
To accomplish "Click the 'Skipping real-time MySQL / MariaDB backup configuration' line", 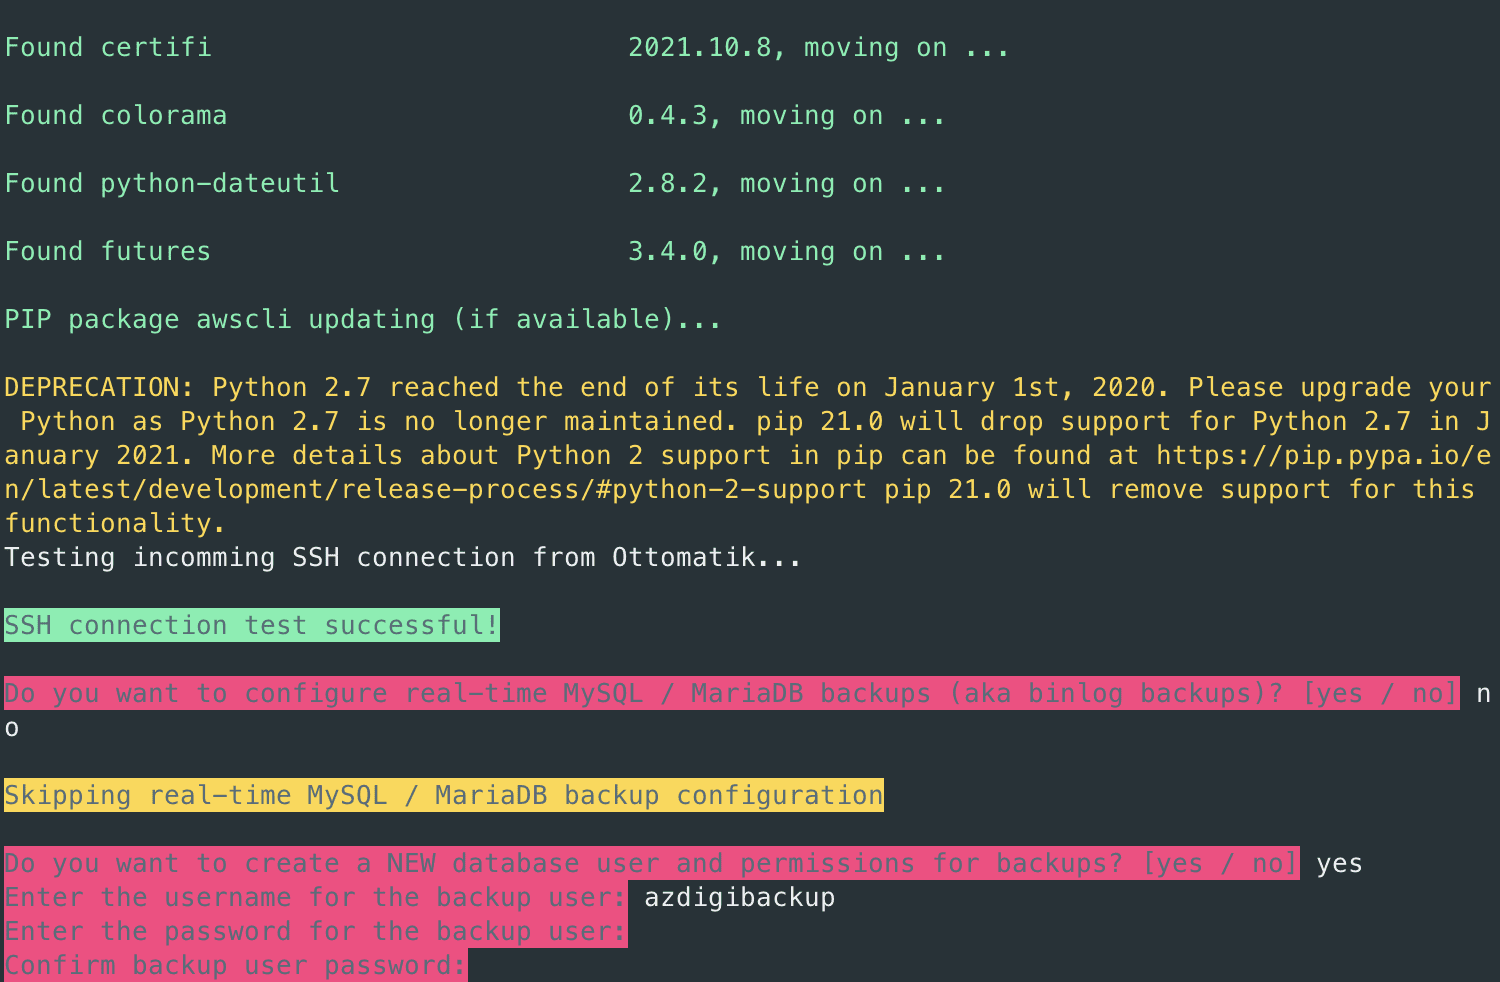I will (x=443, y=796).
